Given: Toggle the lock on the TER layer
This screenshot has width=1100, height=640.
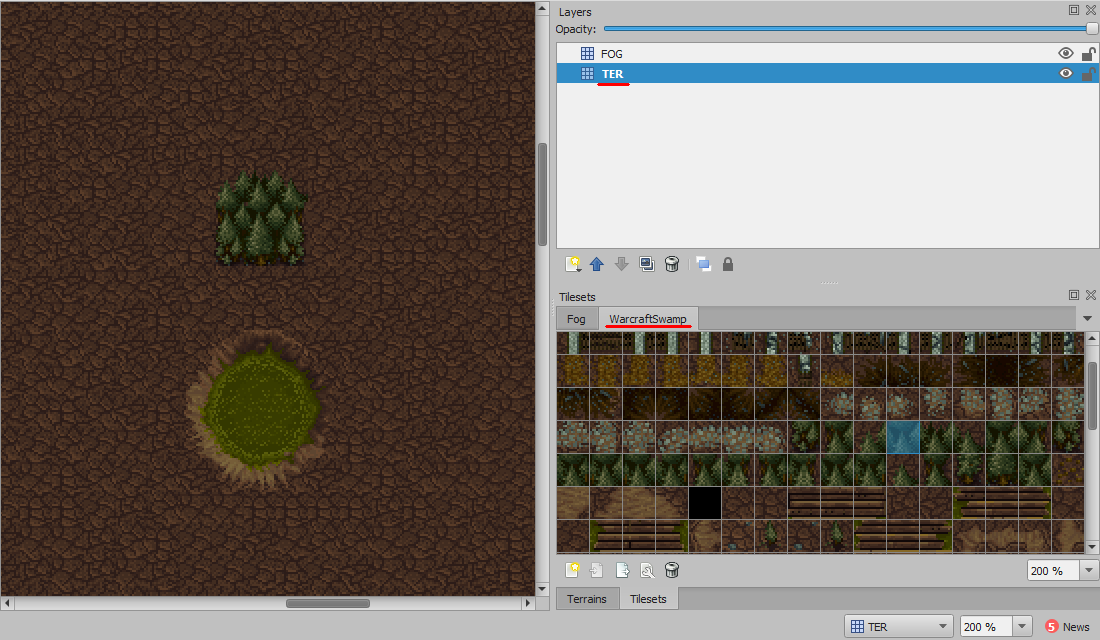Looking at the screenshot, I should point(1088,73).
